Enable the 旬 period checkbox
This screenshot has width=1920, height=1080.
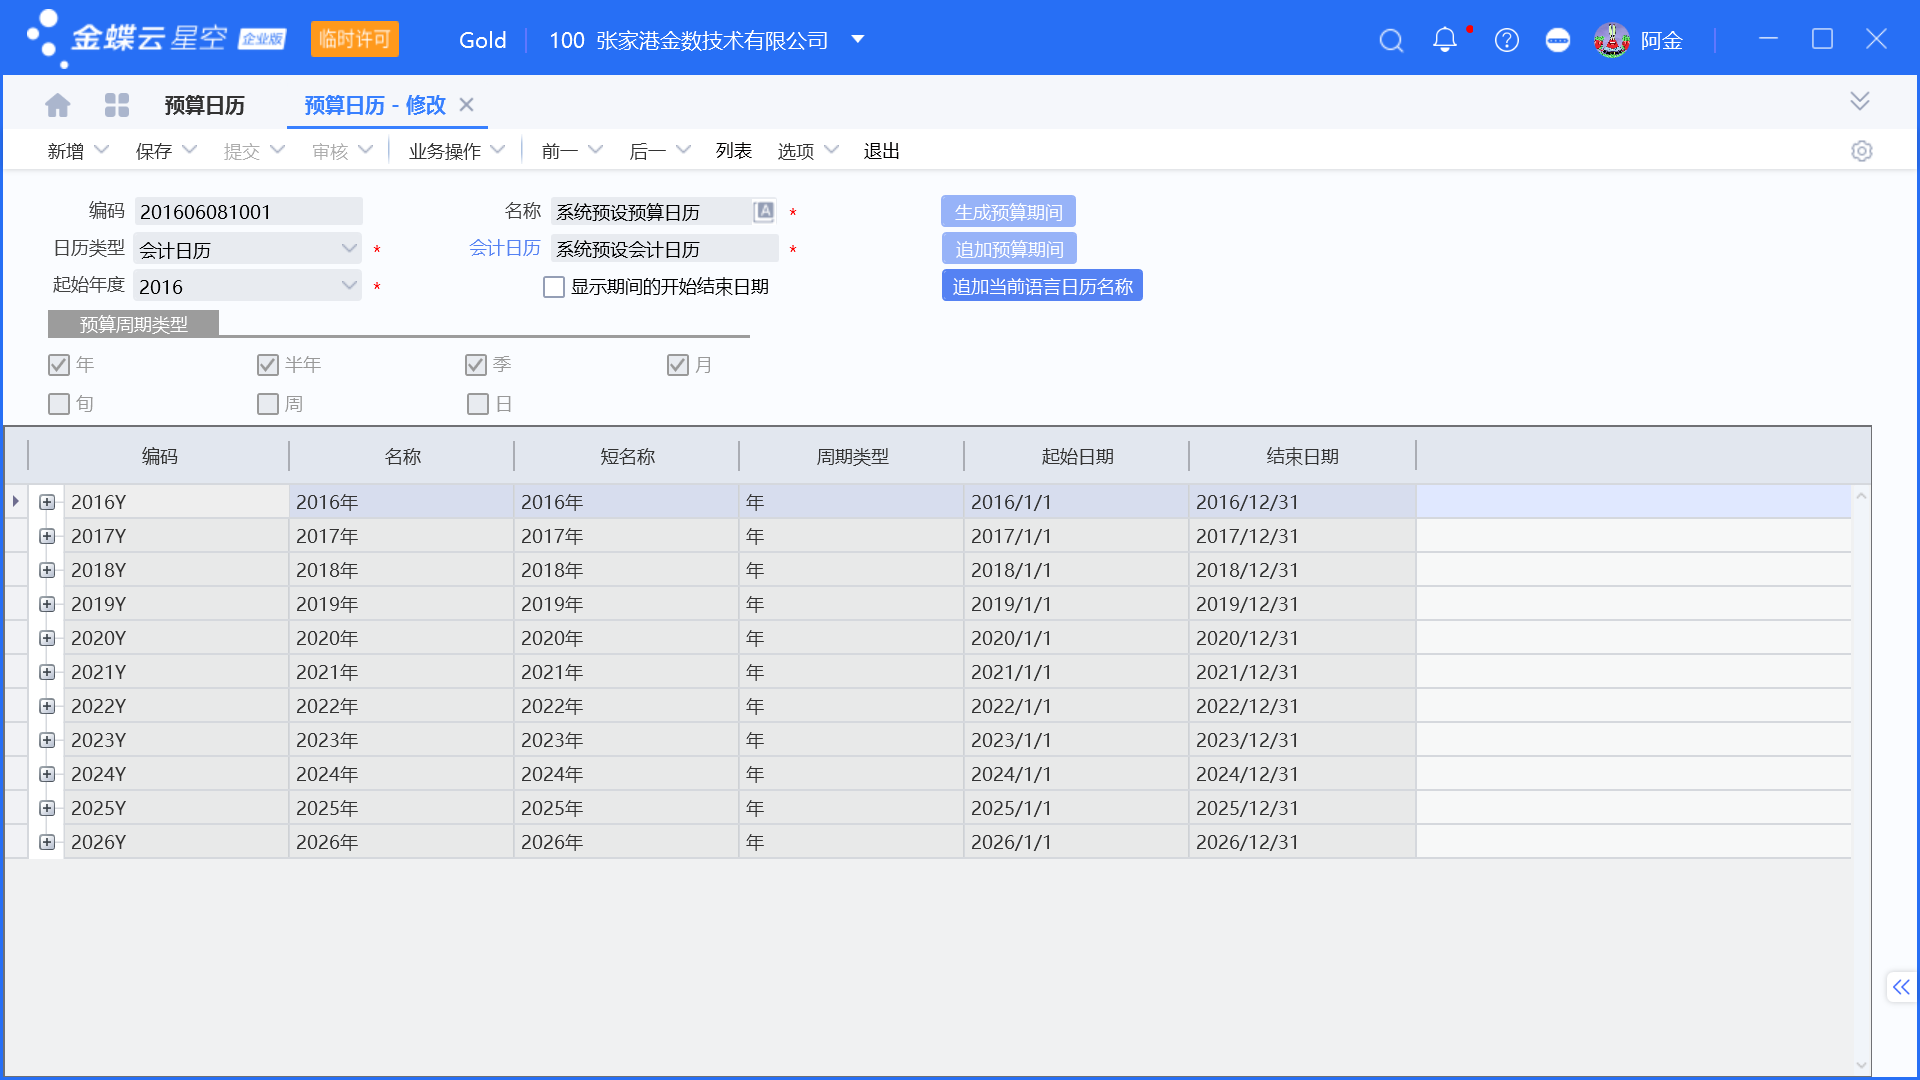58,403
